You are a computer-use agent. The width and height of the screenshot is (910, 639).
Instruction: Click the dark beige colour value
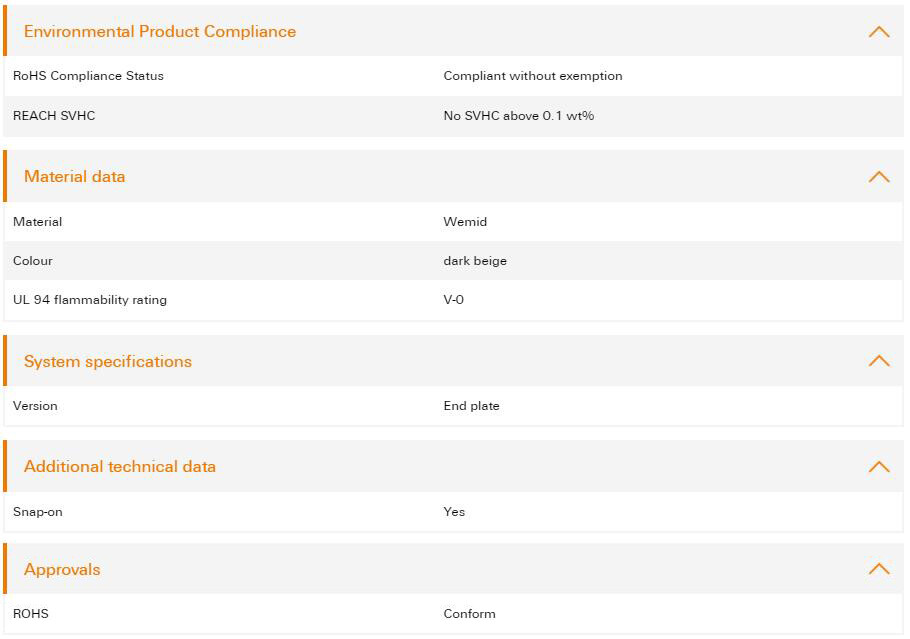pos(475,261)
